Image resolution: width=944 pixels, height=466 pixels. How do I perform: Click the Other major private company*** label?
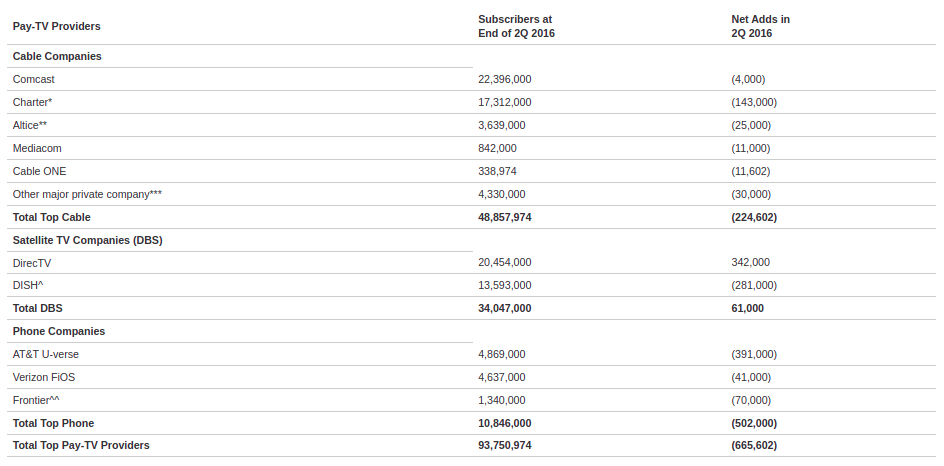(x=87, y=194)
